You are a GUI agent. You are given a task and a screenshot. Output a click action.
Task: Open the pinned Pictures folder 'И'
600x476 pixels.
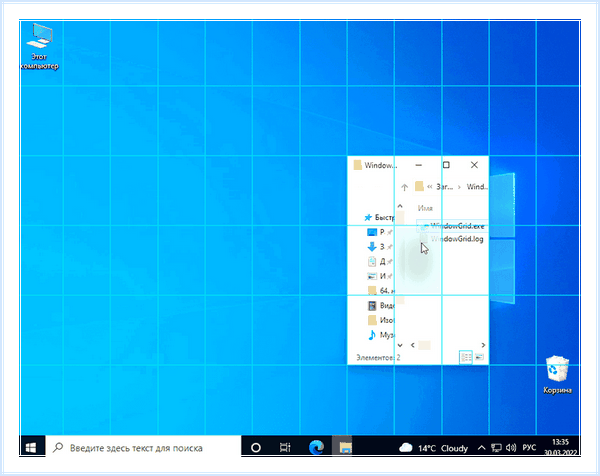[x=379, y=276]
